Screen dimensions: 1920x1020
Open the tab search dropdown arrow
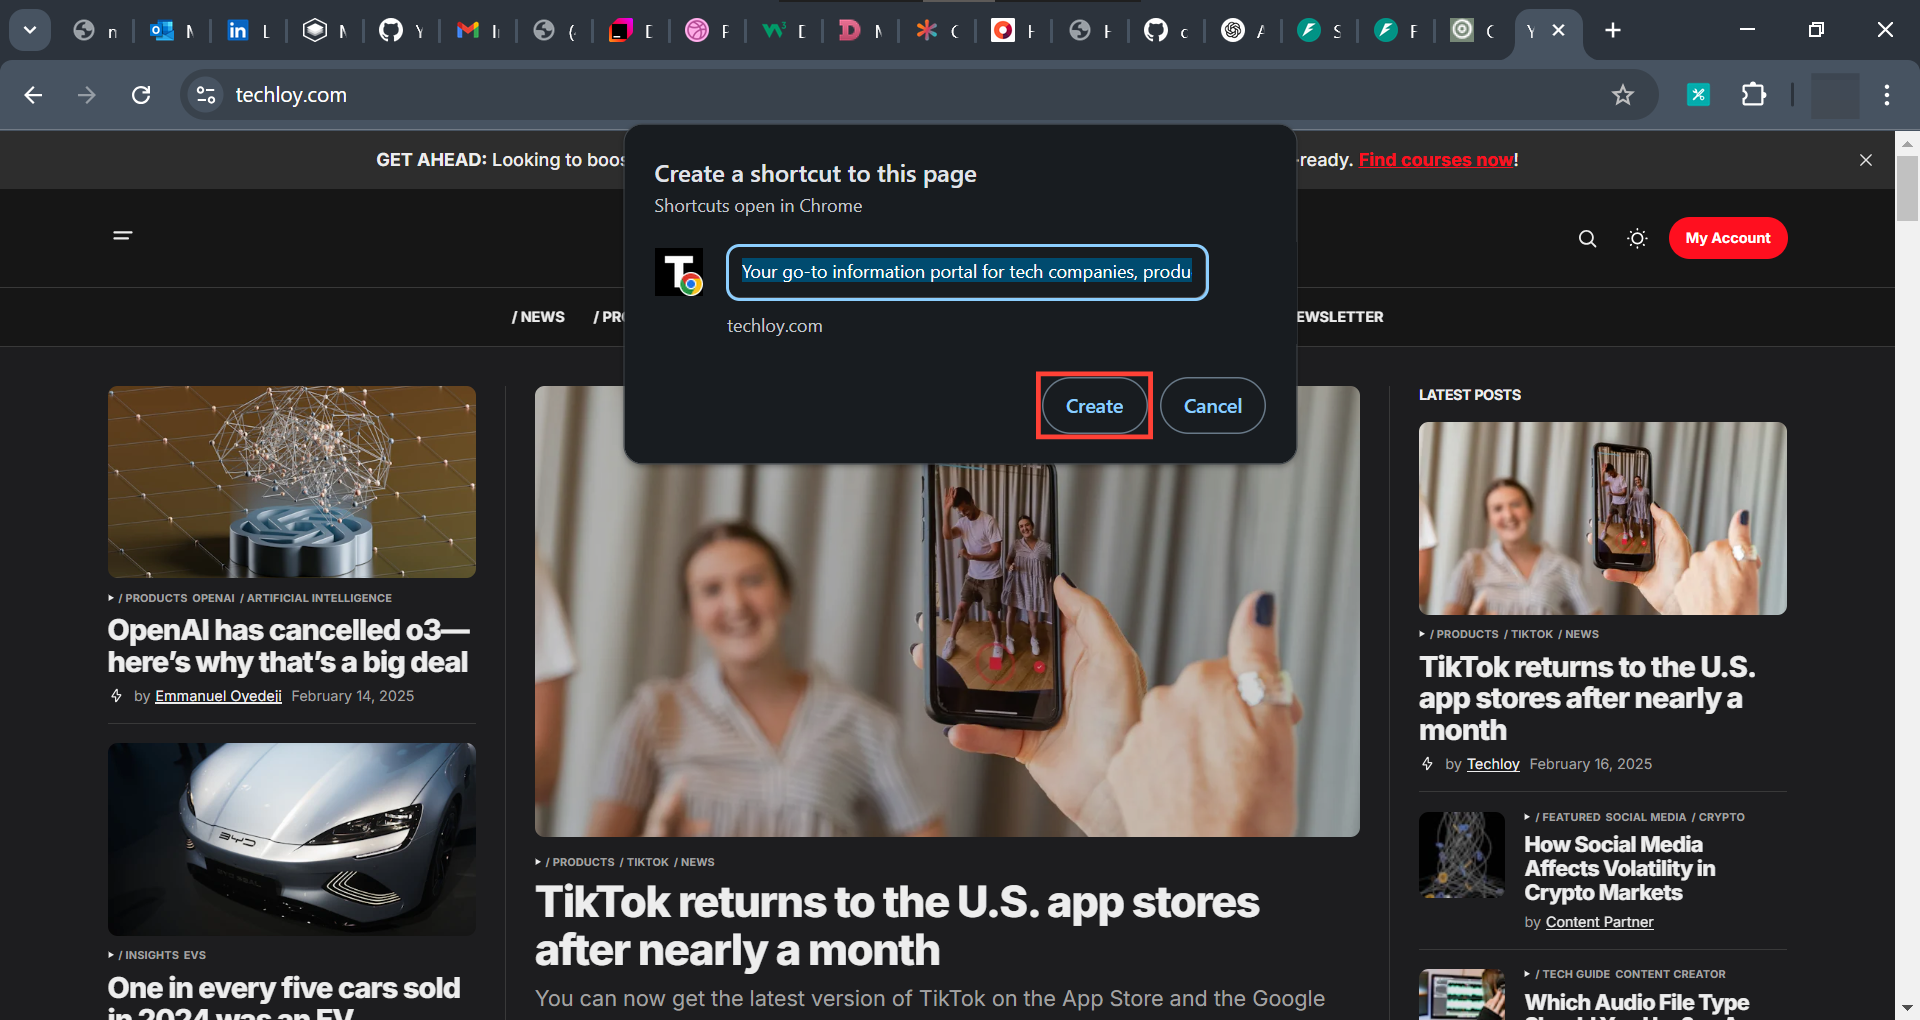point(30,30)
